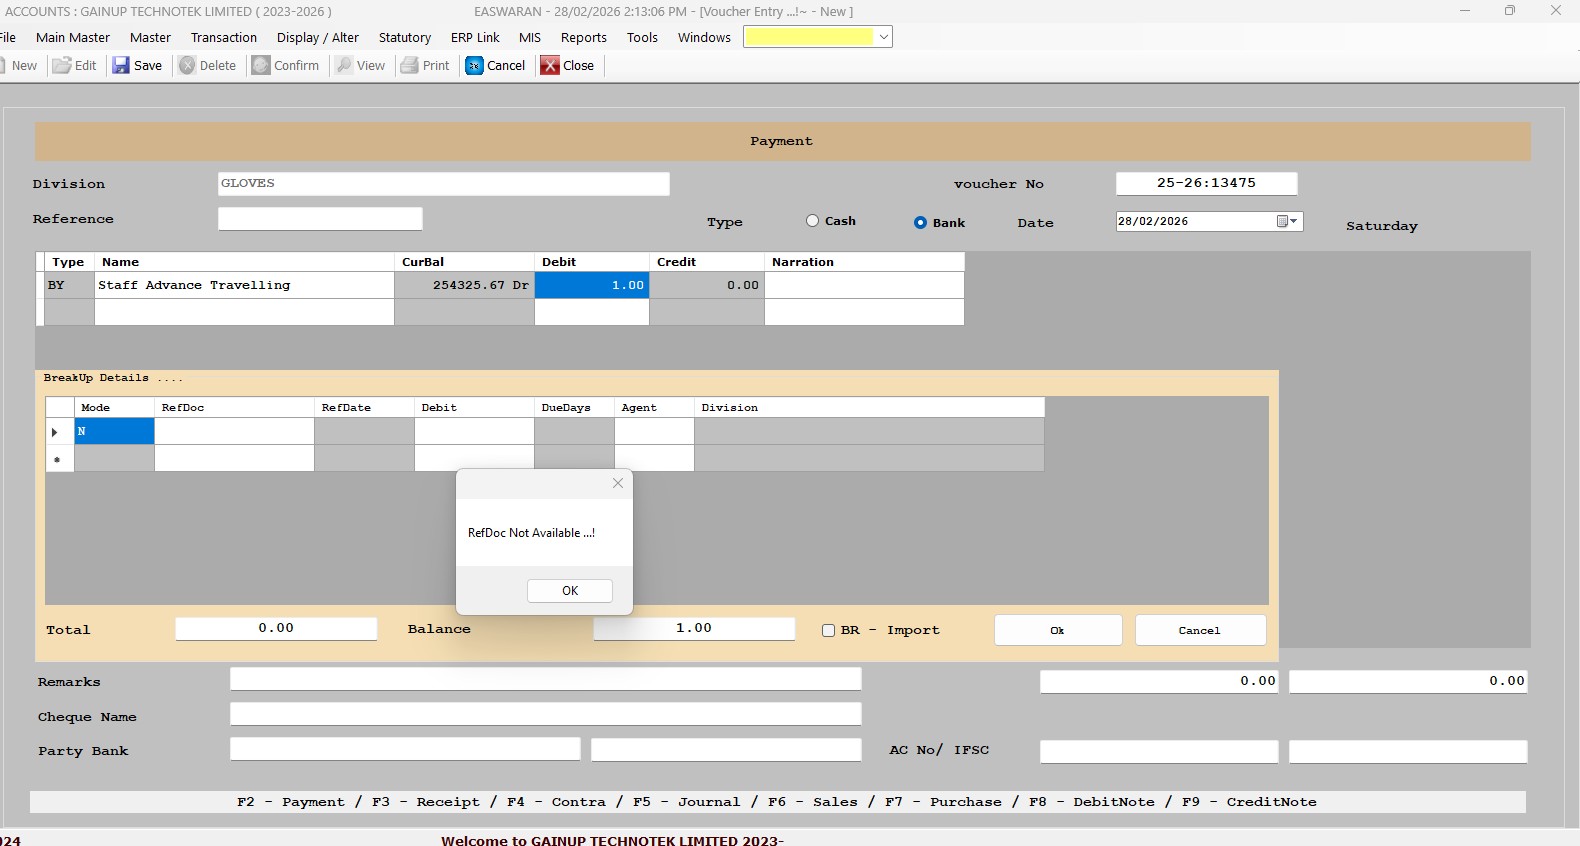Select the Bank payment type radio
Viewport: 1580px width, 846px height.
(x=920, y=223)
